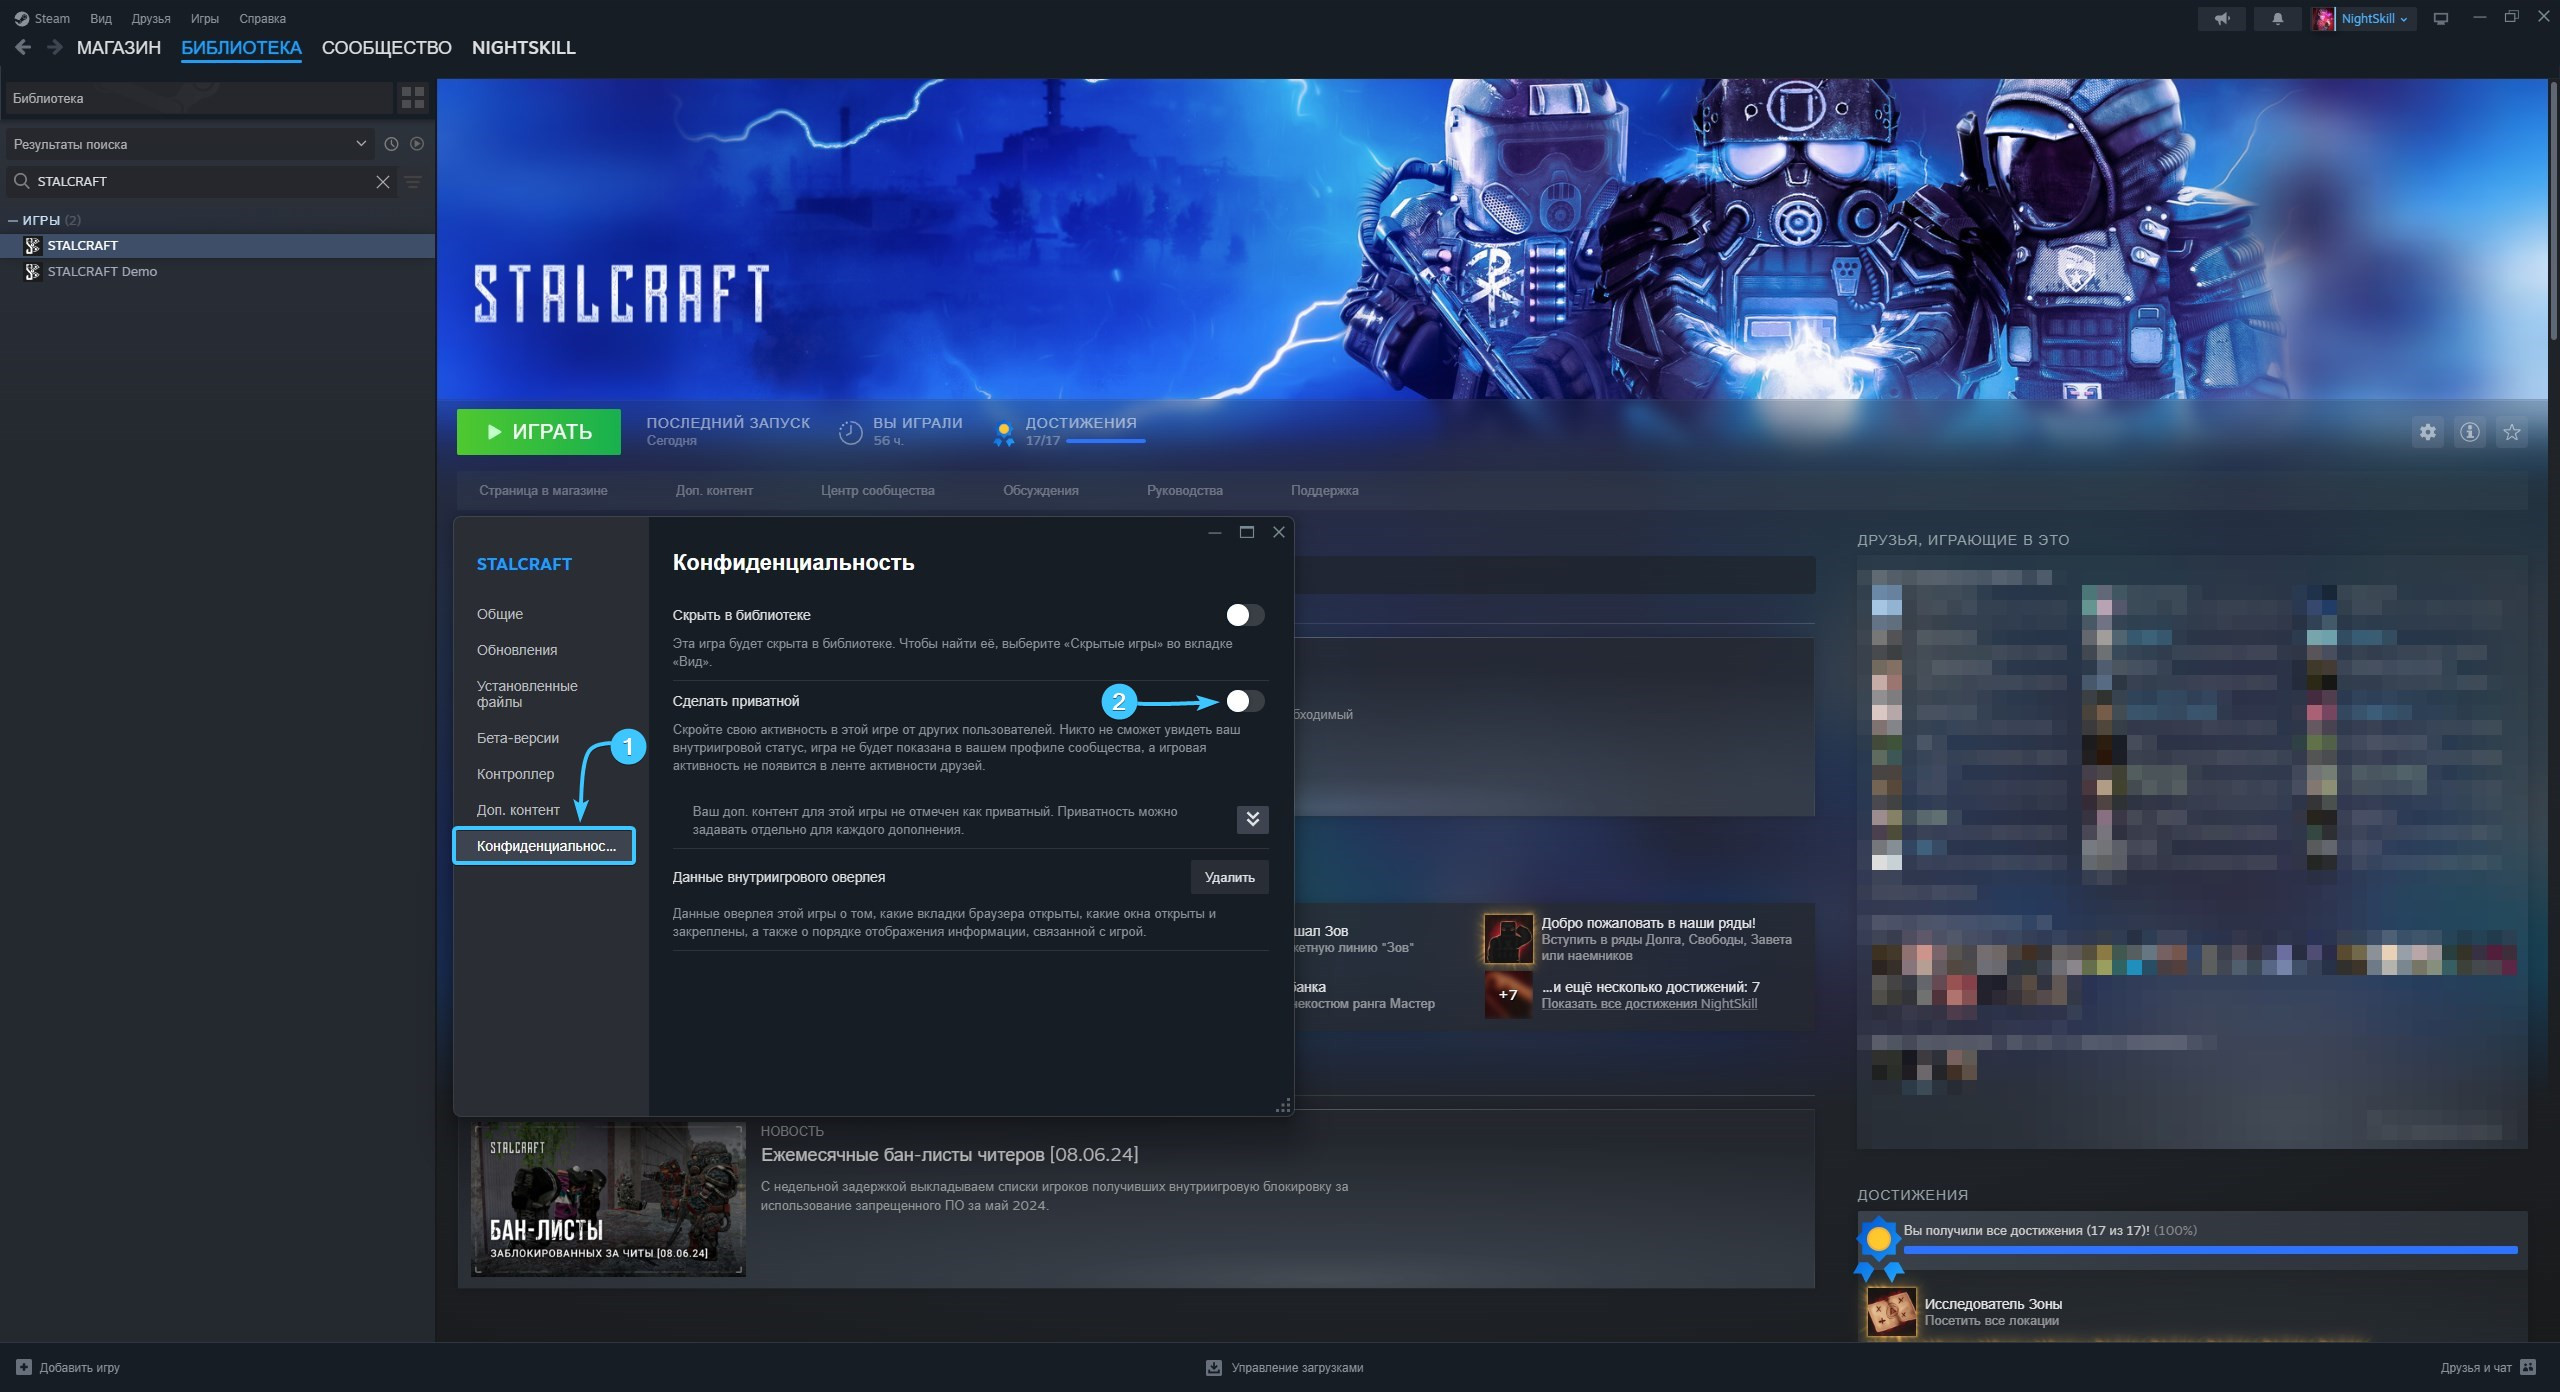The height and width of the screenshot is (1392, 2560).
Task: Click the notifications bell icon
Action: [2277, 17]
